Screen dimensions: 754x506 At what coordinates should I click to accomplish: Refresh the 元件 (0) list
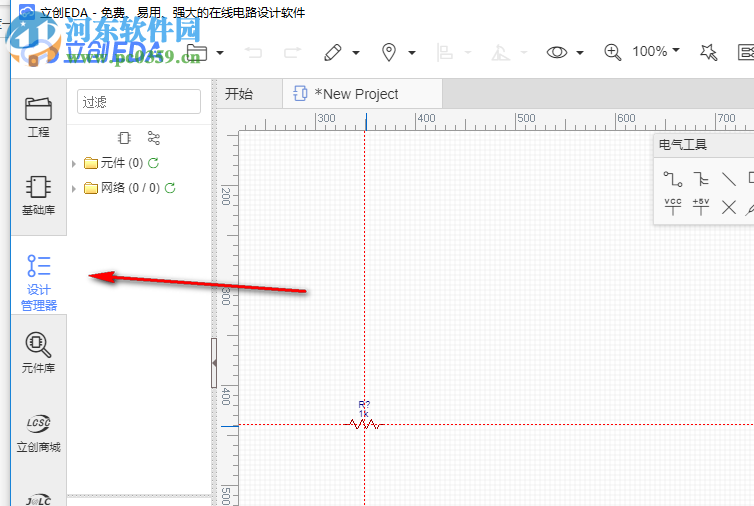[153, 163]
